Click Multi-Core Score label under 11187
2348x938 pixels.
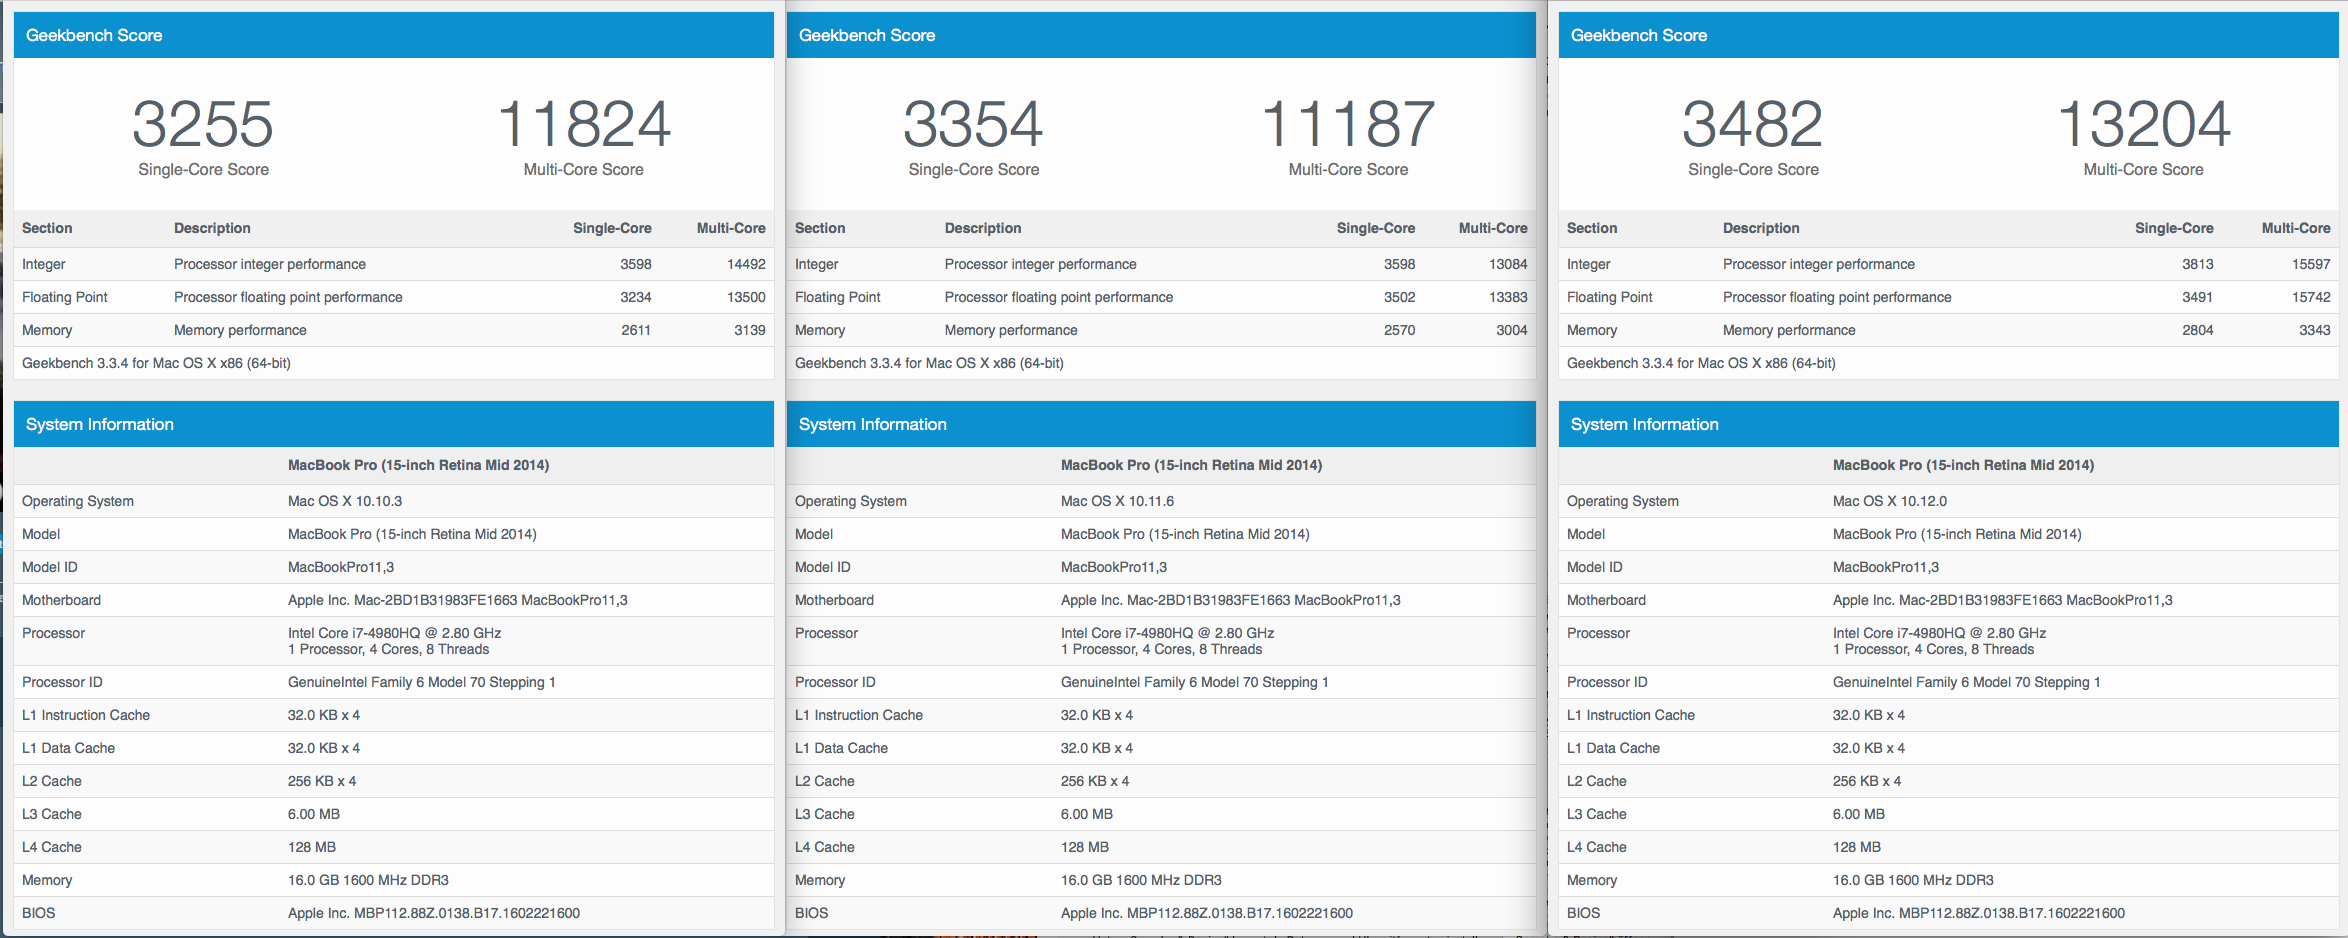1348,170
